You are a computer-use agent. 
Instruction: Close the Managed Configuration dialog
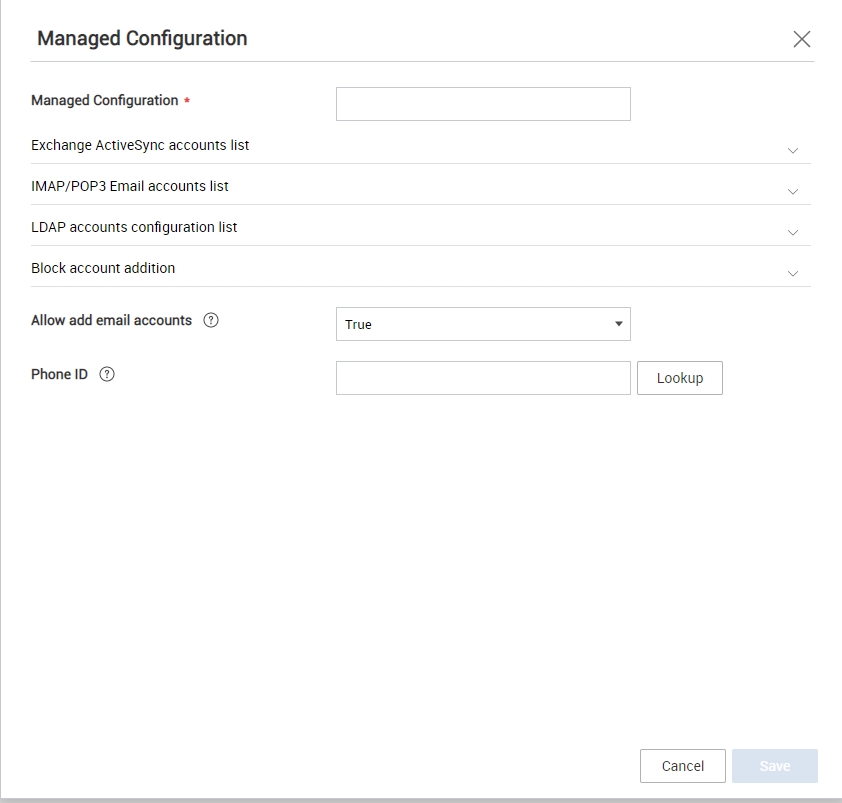(801, 39)
